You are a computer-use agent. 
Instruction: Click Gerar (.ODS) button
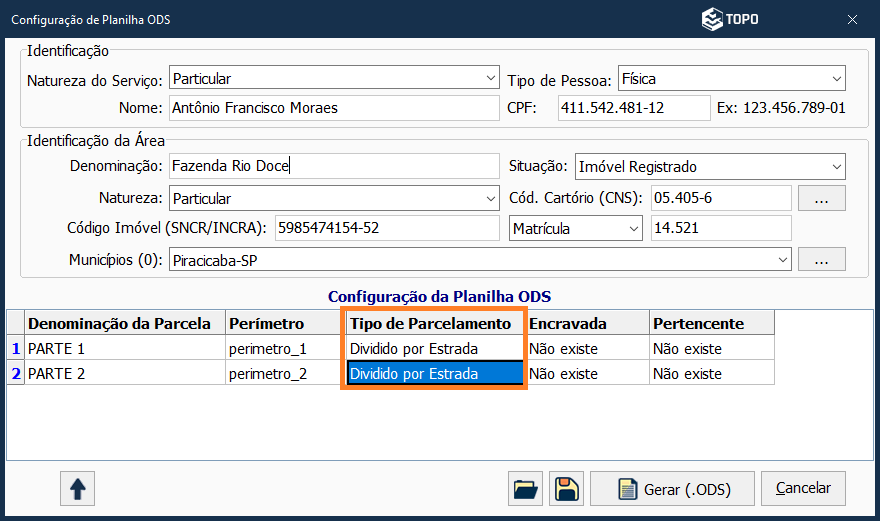pyautogui.click(x=670, y=489)
